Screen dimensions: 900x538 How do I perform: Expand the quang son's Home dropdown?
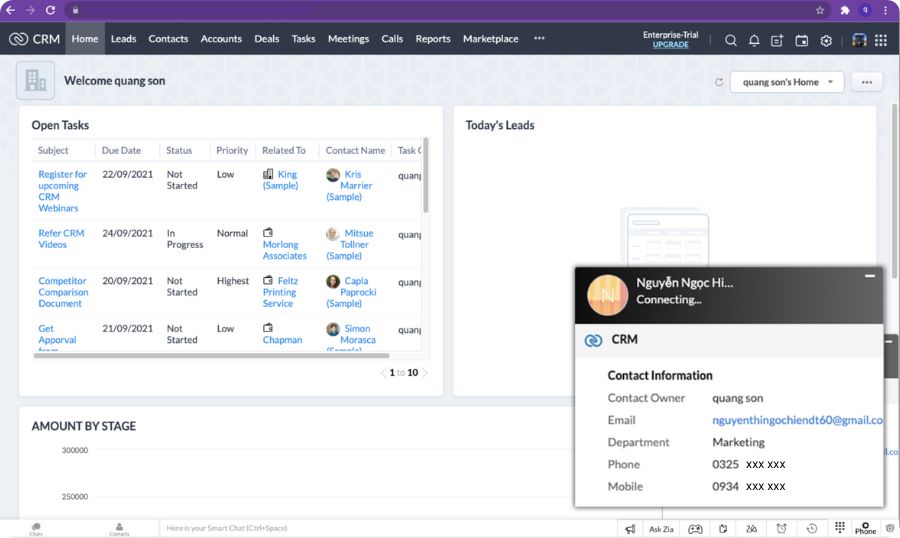pyautogui.click(x=787, y=82)
